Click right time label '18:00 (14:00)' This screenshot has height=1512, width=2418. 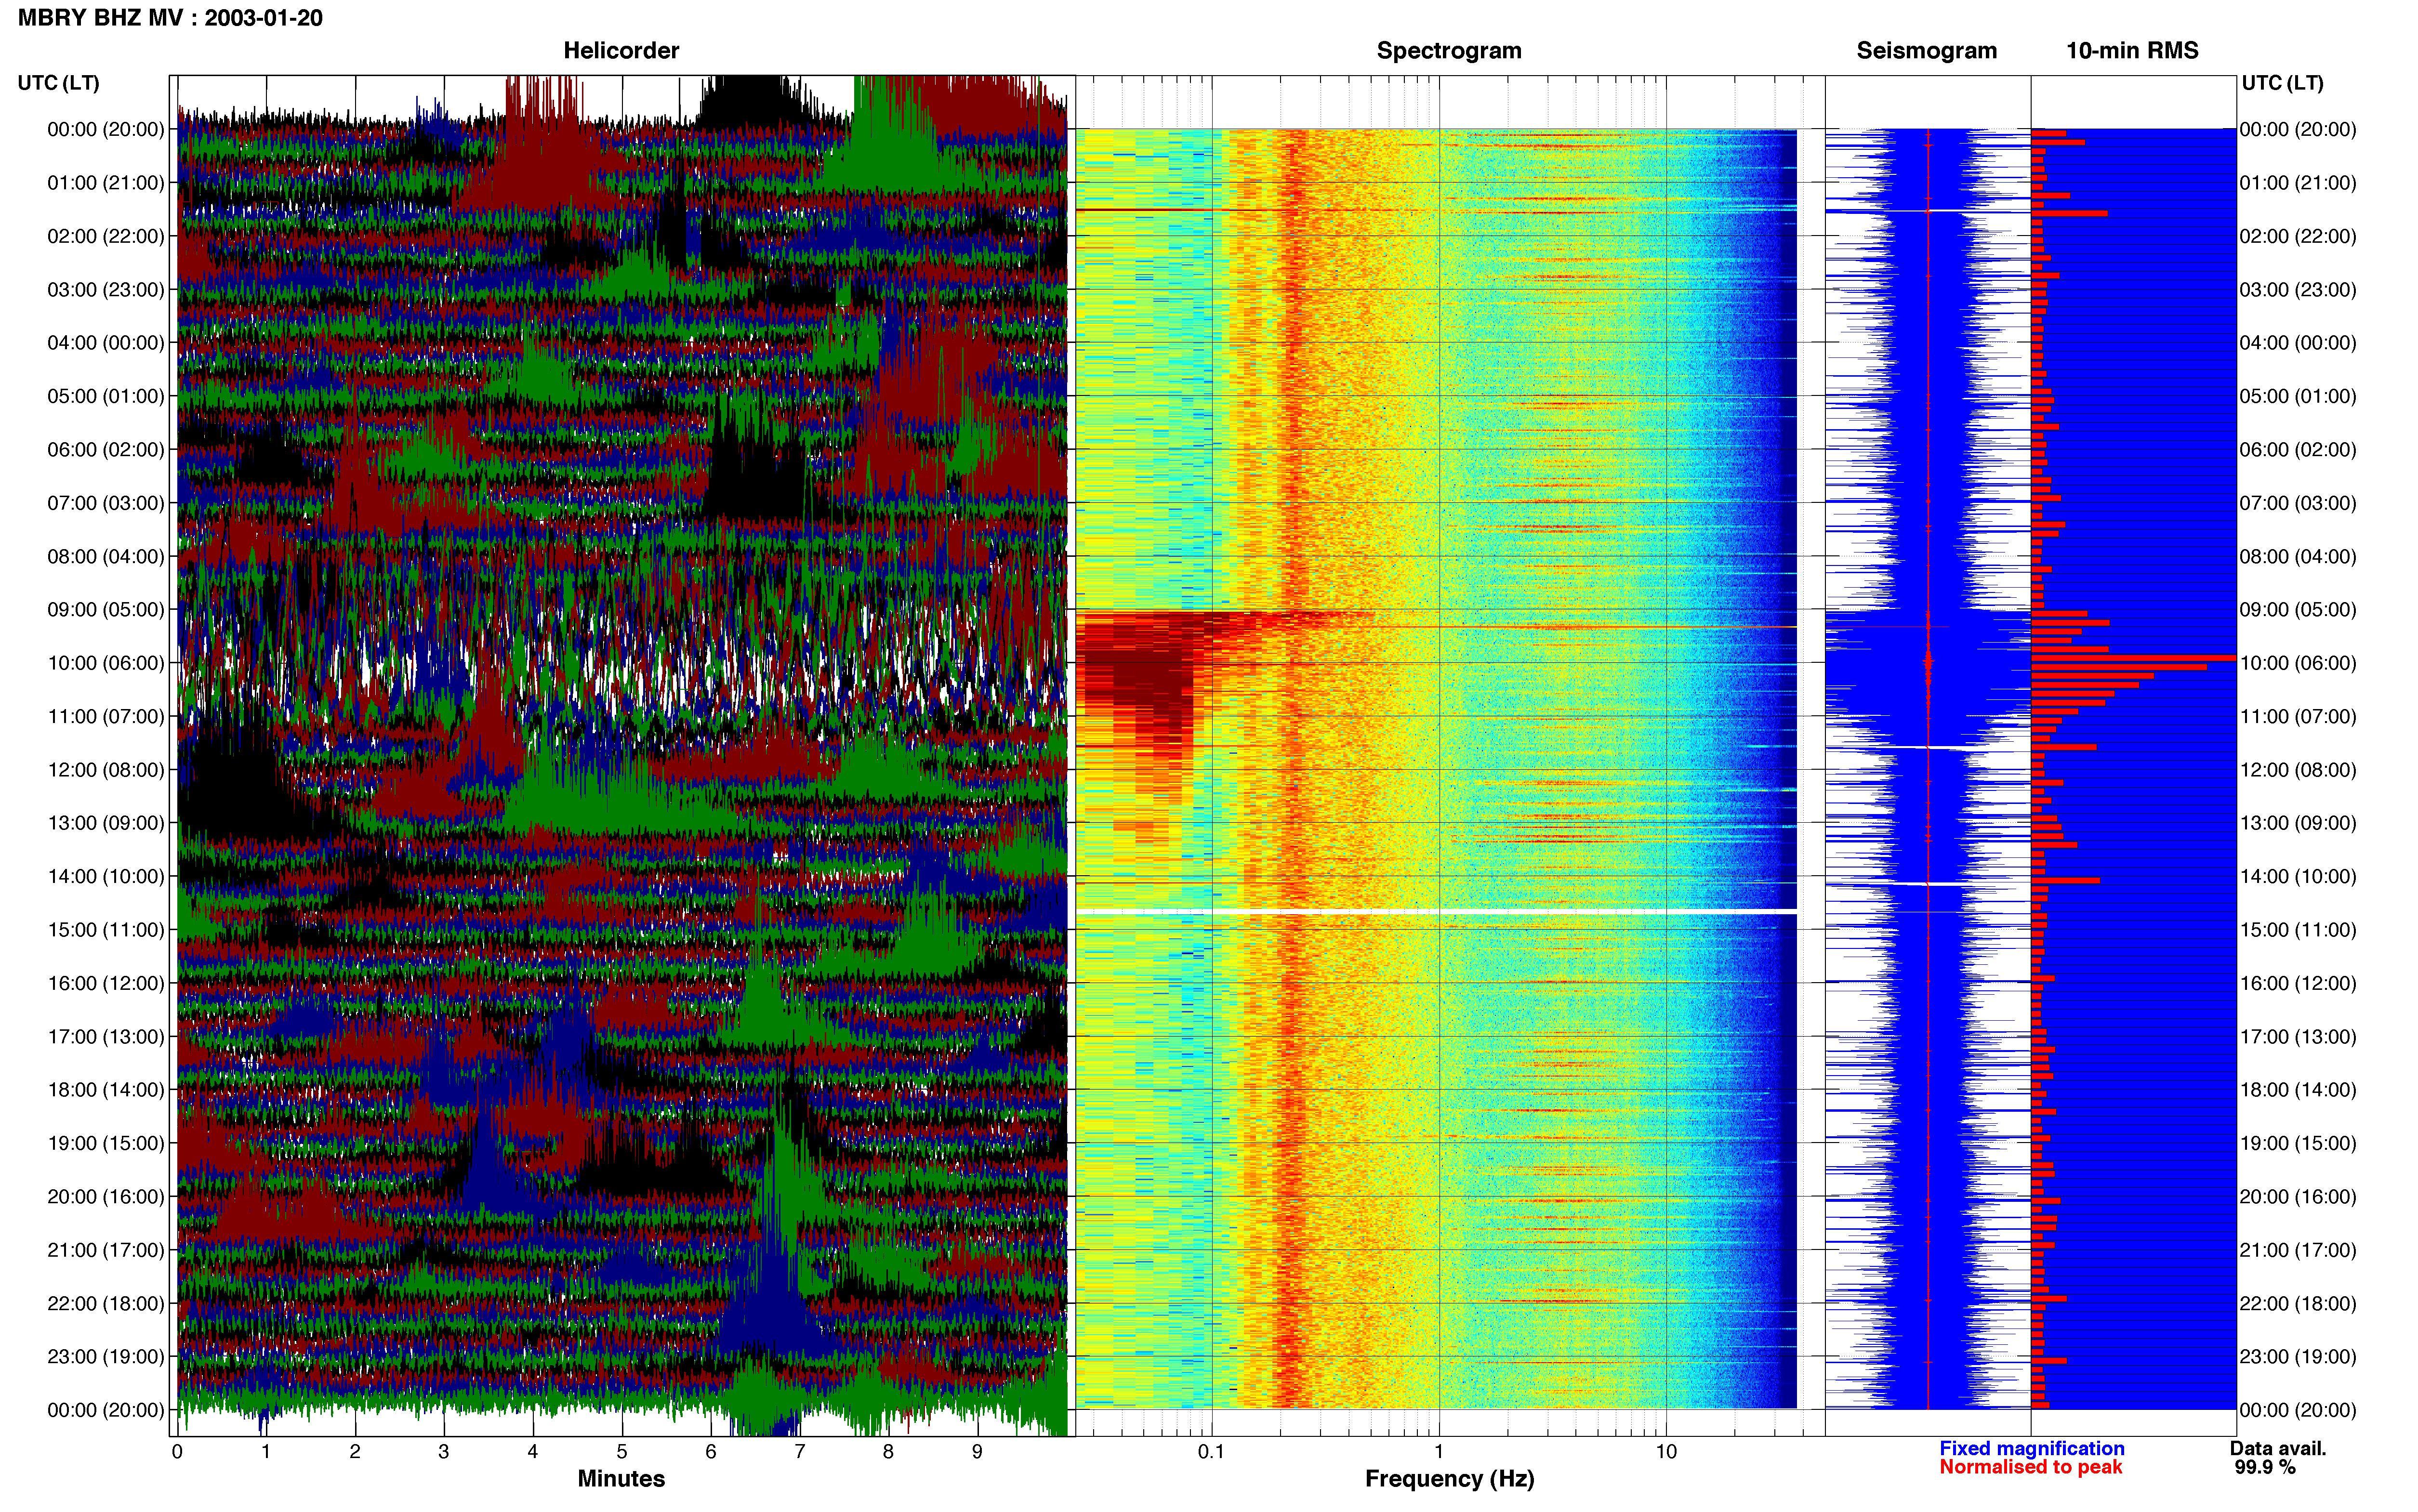click(2298, 1090)
